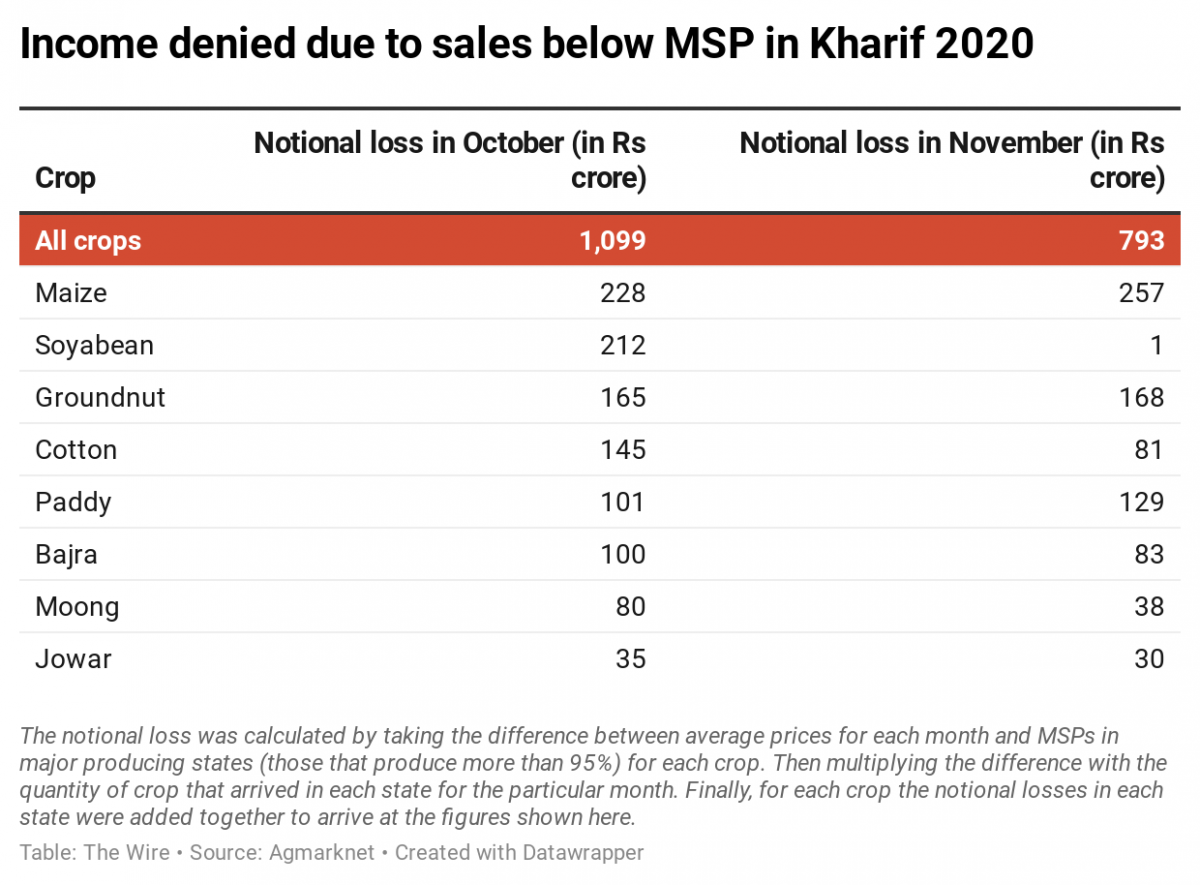
Task: Click the Created with Datawrapper text
Action: pos(519,853)
